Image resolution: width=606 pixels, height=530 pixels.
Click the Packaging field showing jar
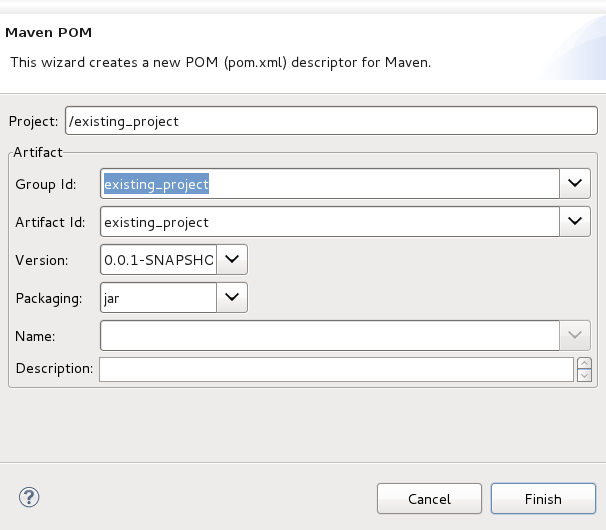pyautogui.click(x=158, y=297)
